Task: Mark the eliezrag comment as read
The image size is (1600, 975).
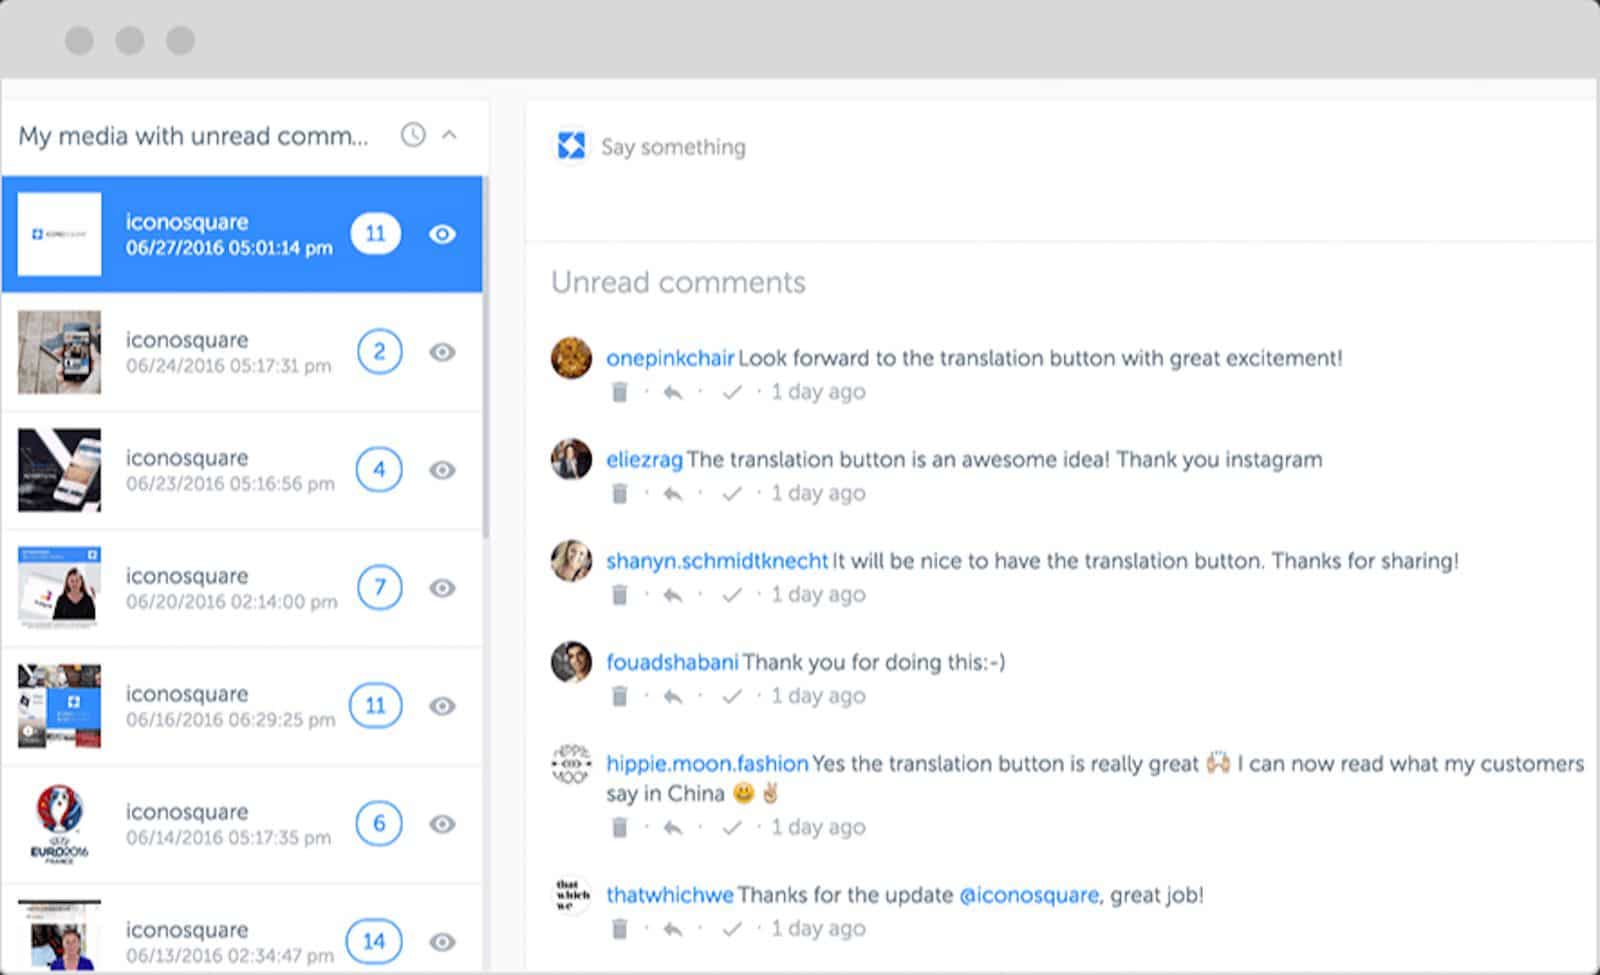Action: pyautogui.click(x=732, y=493)
